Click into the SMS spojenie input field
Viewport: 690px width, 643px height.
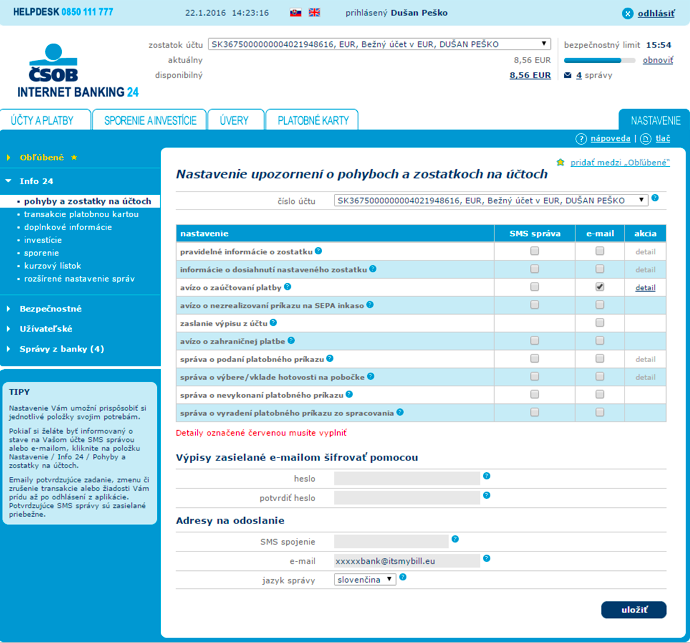392,541
